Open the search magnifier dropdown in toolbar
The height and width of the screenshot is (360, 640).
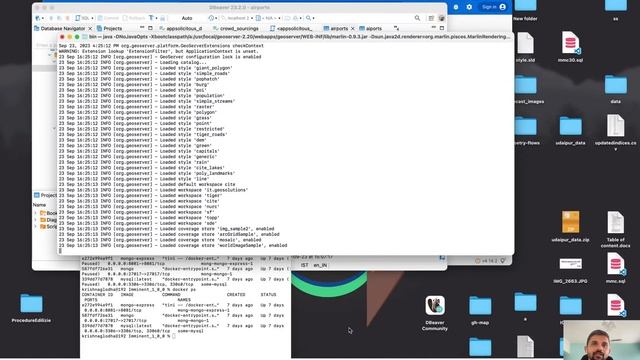(x=310, y=18)
